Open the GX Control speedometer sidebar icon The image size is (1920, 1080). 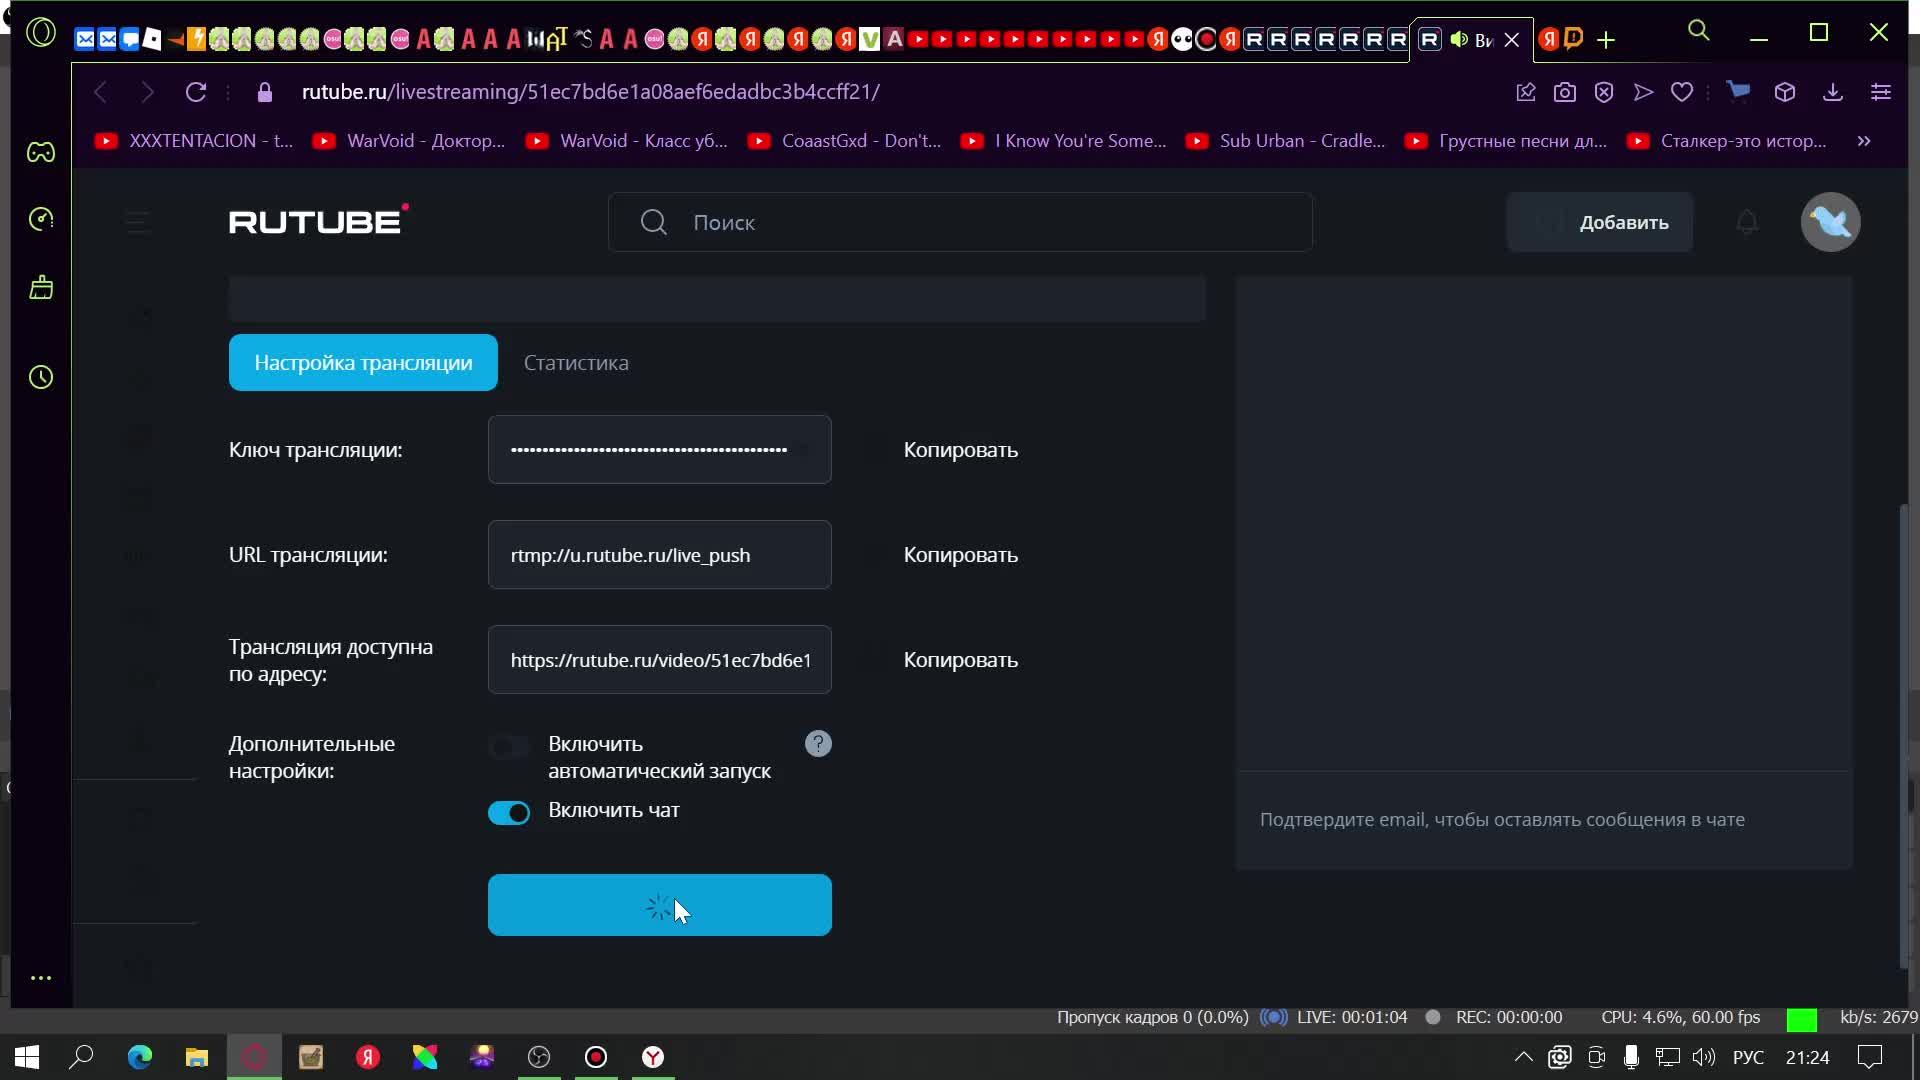coord(41,219)
